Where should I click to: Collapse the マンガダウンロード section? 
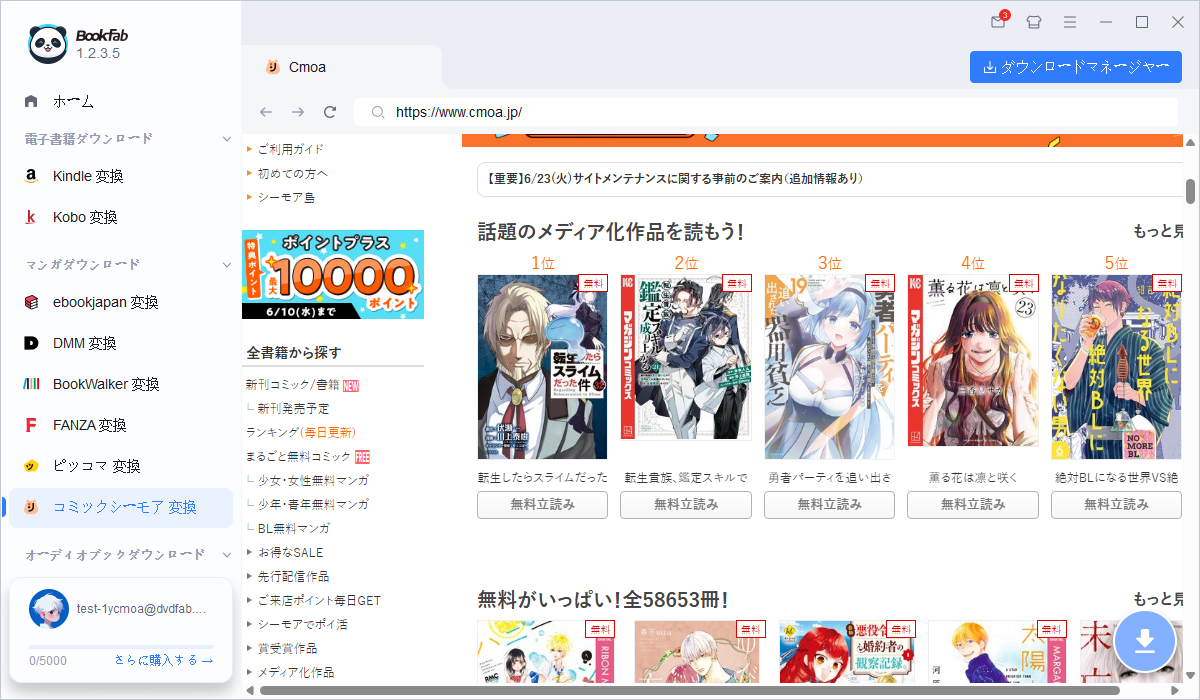(229, 264)
